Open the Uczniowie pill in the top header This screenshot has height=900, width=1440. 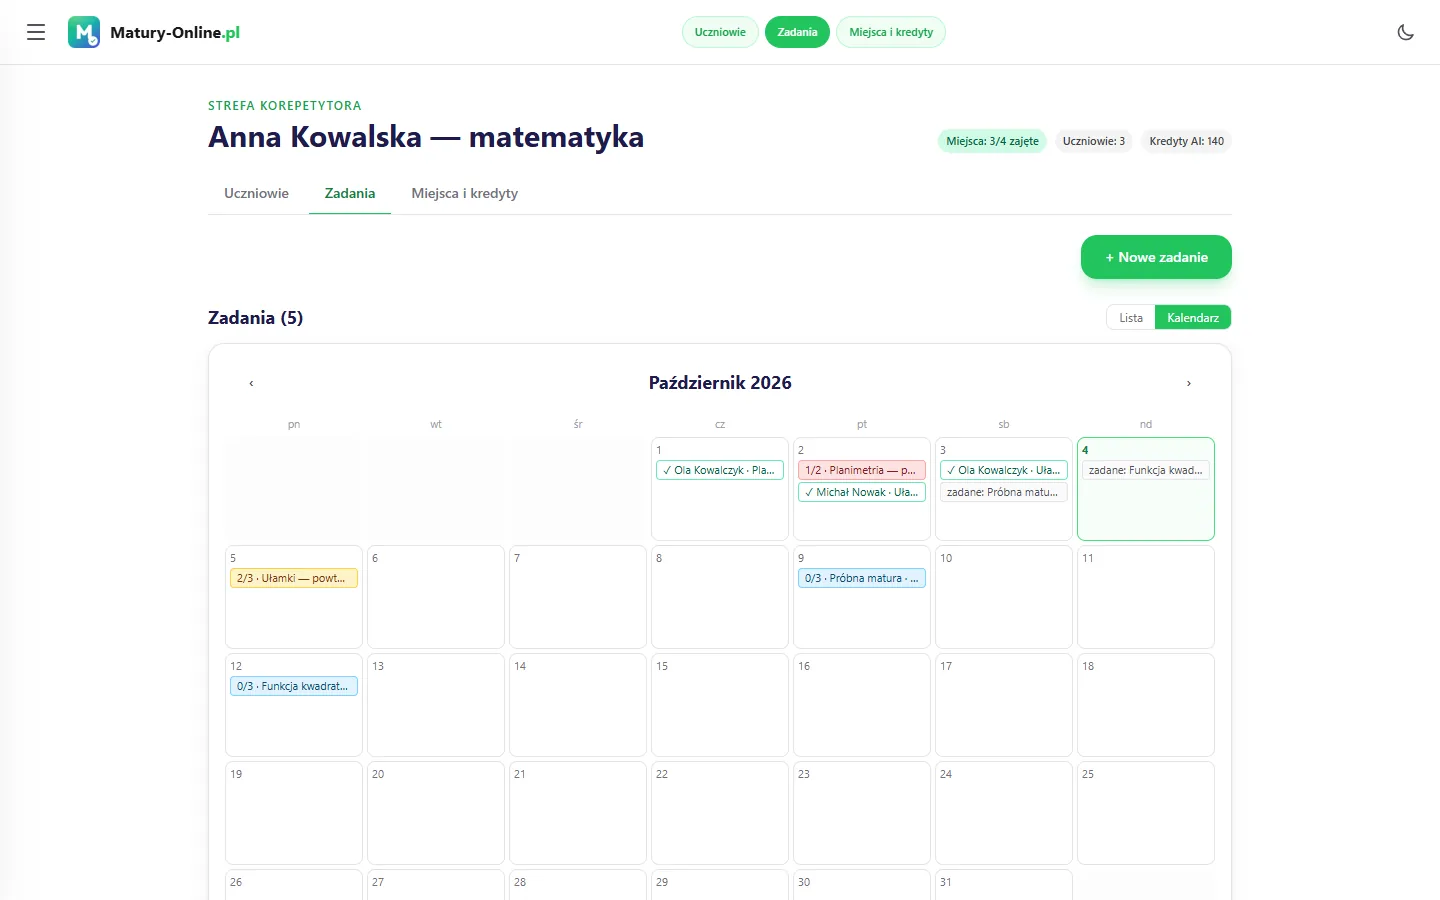(x=720, y=32)
